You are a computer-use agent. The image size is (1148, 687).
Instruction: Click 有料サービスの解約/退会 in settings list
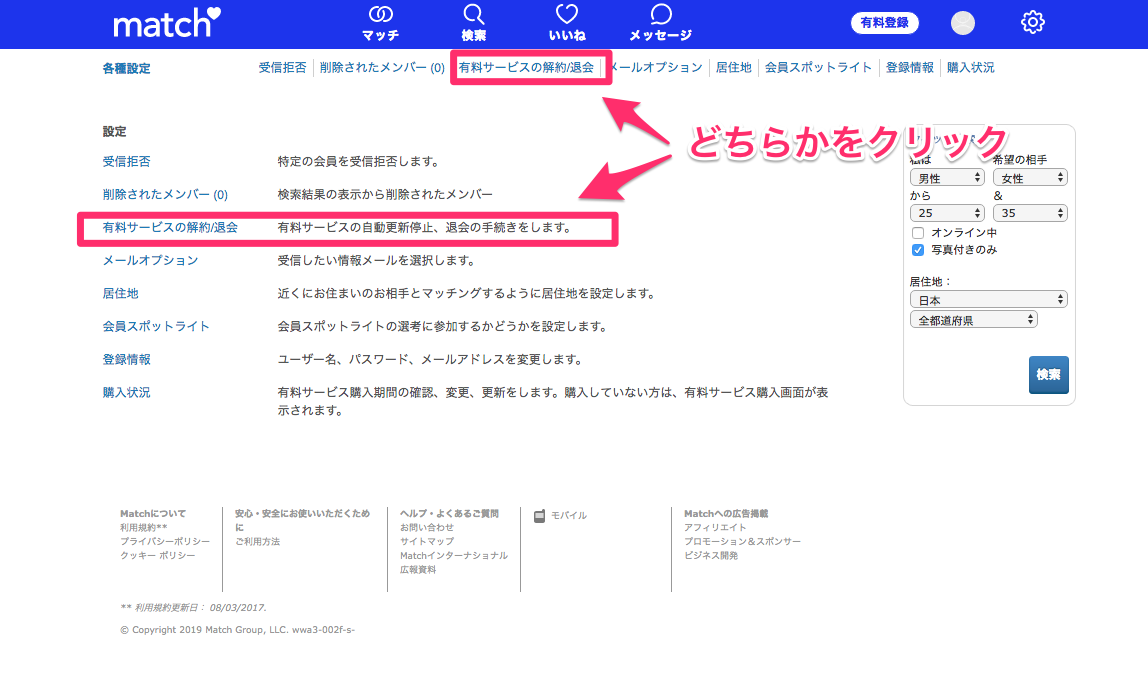(170, 228)
